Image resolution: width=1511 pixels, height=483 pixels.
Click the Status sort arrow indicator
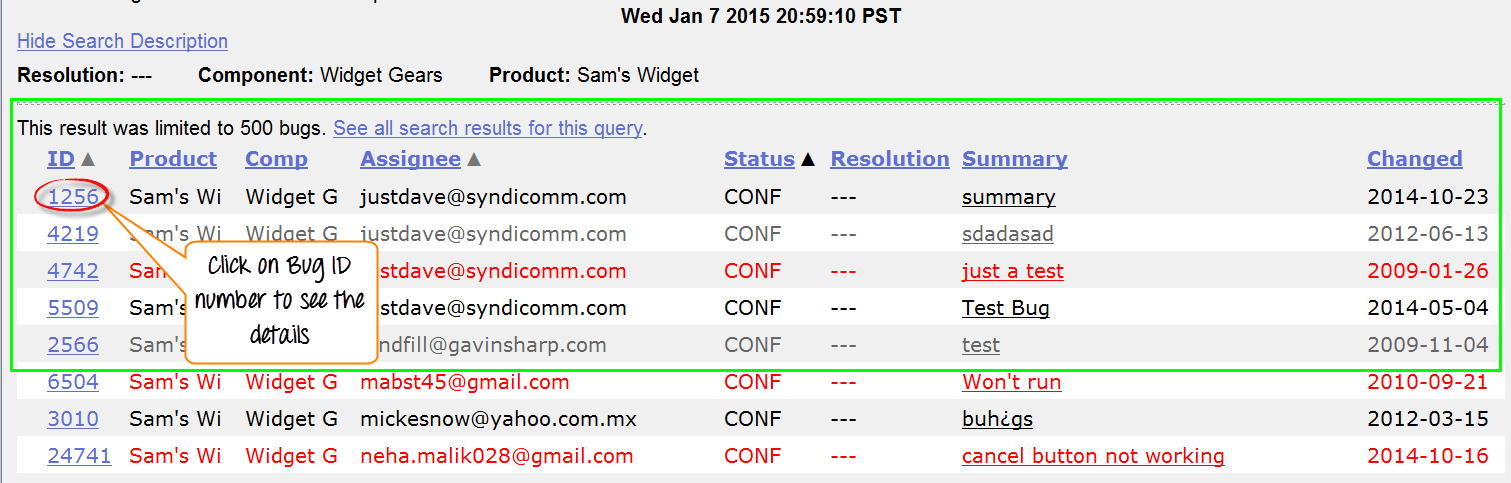(808, 159)
